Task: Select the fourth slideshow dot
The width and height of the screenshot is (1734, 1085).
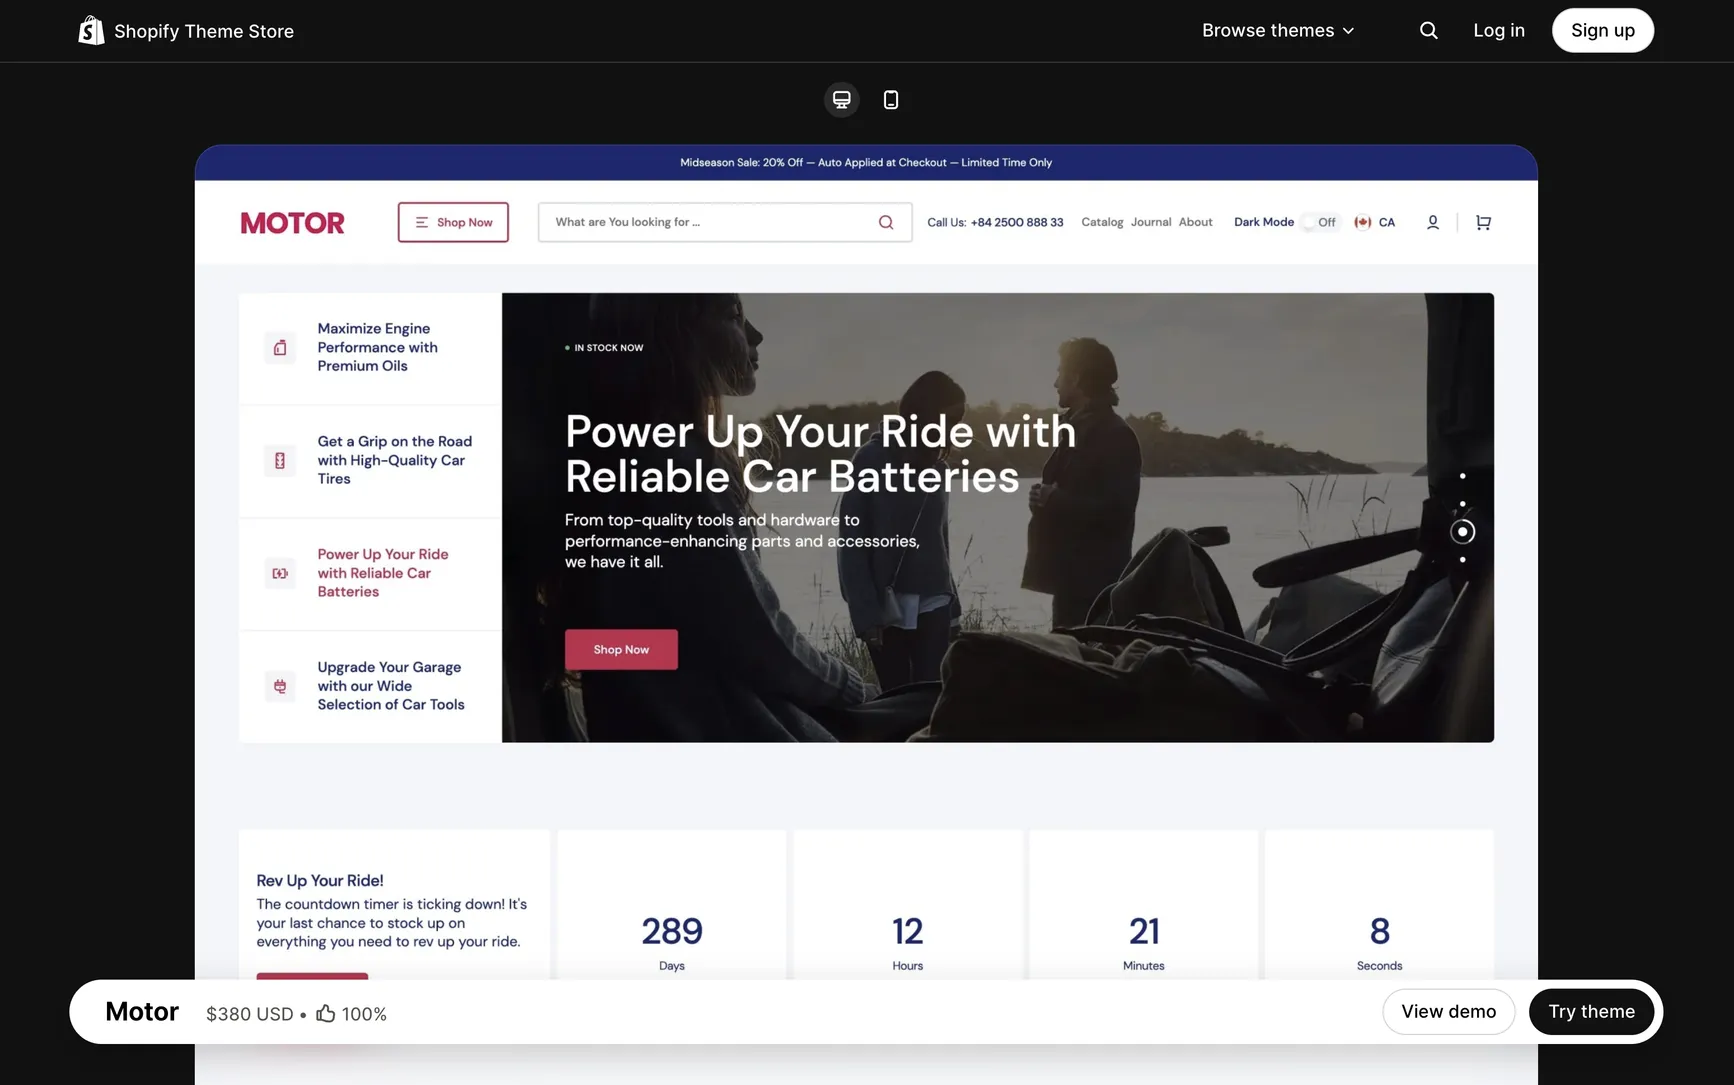Action: point(1462,559)
